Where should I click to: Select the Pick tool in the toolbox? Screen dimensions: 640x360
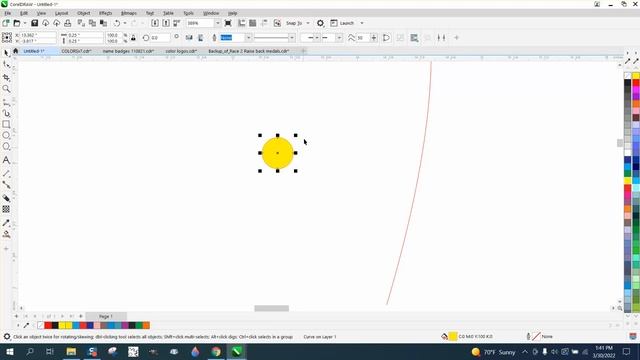[x=6, y=53]
